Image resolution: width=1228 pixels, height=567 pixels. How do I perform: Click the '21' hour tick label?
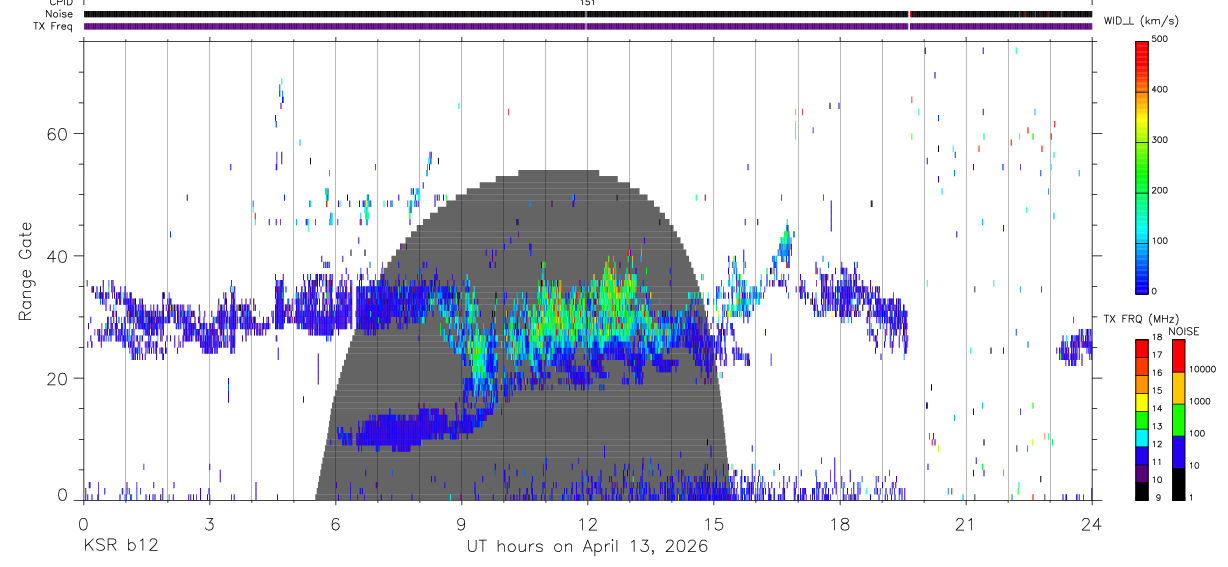pyautogui.click(x=965, y=524)
